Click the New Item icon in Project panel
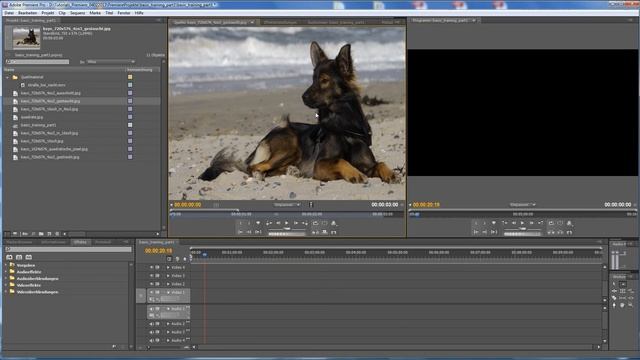This screenshot has width=640, height=360. pos(49,234)
